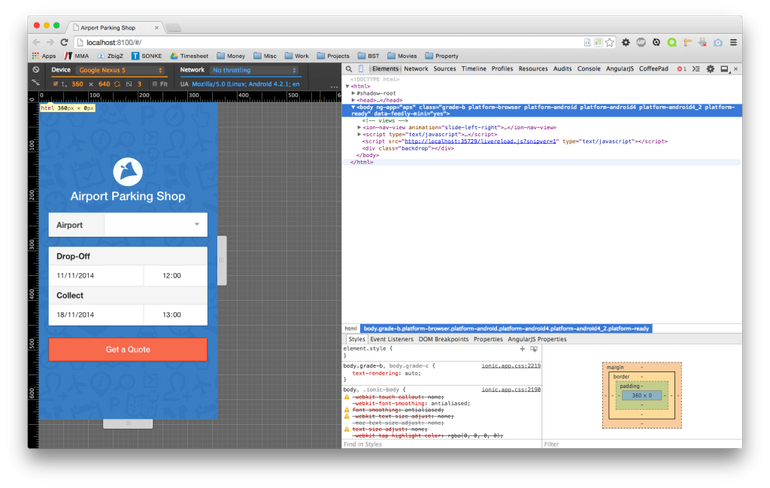770x488 pixels.
Task: Open ionic.app.css:2190 source link
Action: (511, 389)
